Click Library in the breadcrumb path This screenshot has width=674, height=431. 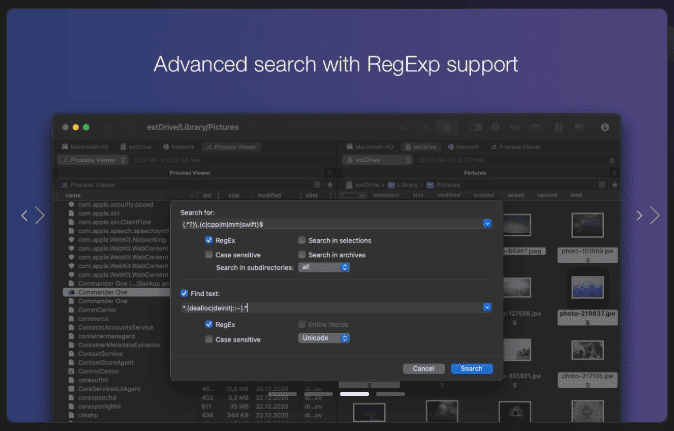(403, 185)
